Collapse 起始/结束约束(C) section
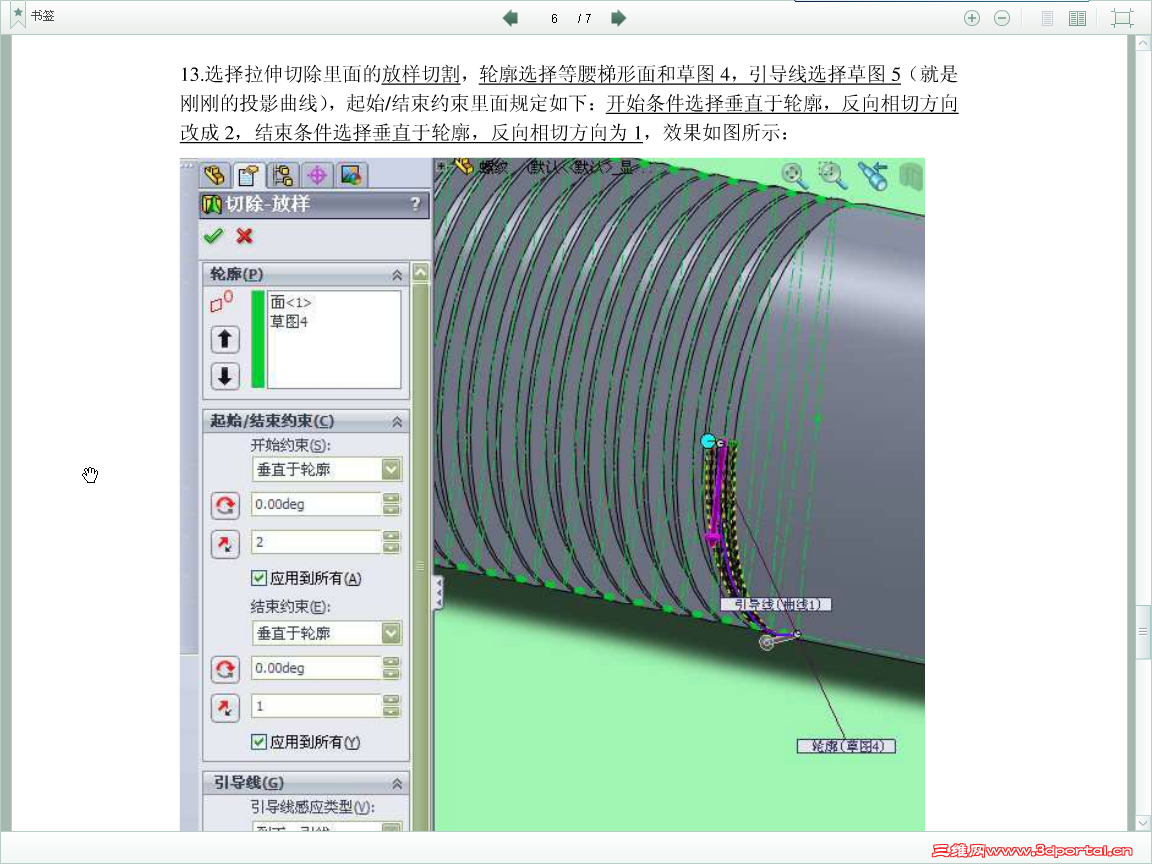This screenshot has width=1152, height=864. click(397, 422)
